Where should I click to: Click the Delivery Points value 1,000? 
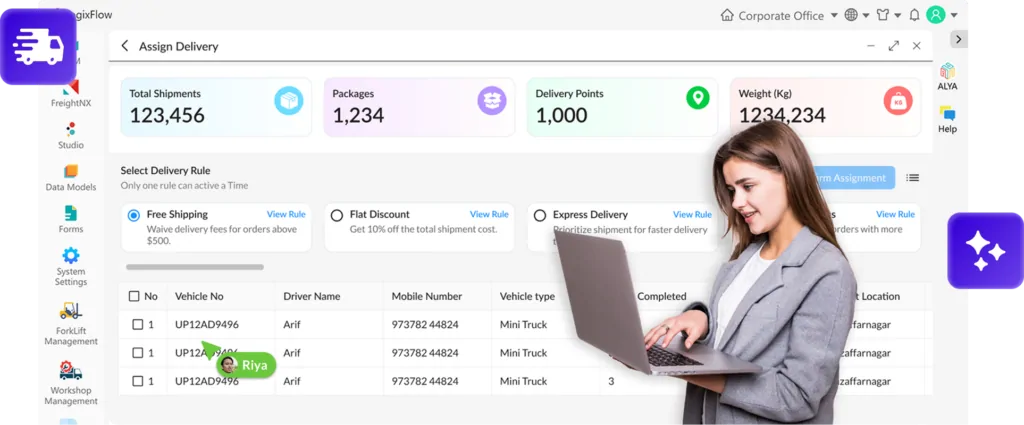562,116
